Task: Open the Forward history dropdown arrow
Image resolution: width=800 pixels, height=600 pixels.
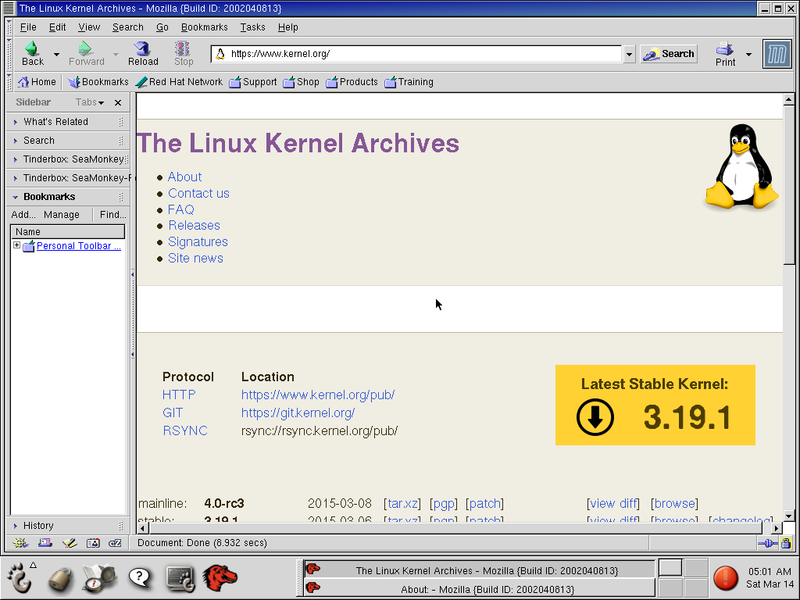Action: pos(116,54)
